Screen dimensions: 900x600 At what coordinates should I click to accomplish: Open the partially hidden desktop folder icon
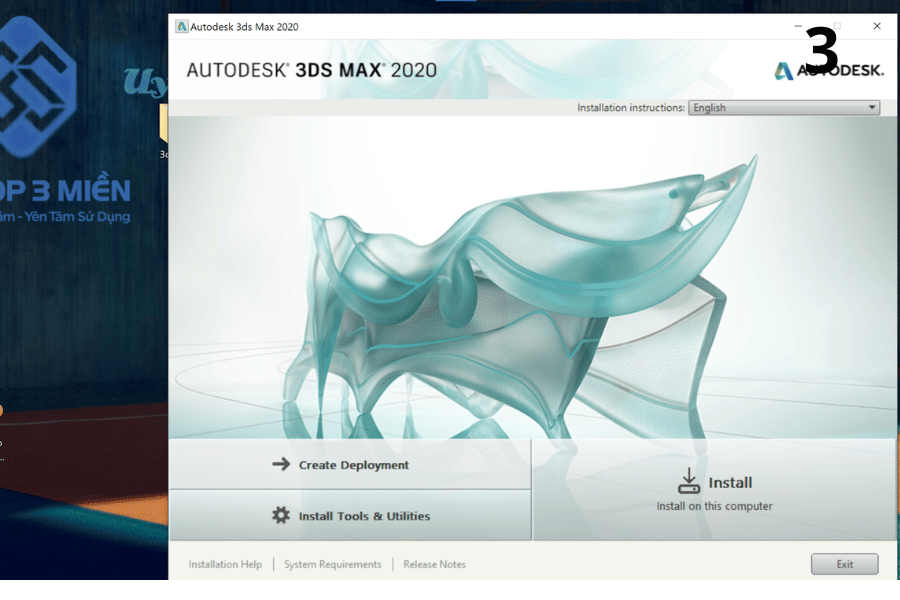163,125
